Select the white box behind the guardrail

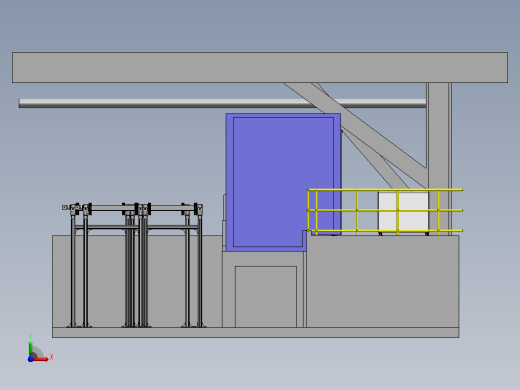tap(403, 211)
